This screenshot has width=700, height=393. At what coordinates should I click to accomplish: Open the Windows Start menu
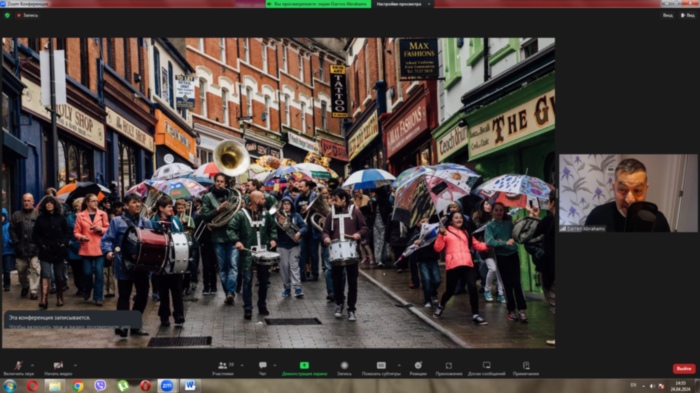pos(9,385)
